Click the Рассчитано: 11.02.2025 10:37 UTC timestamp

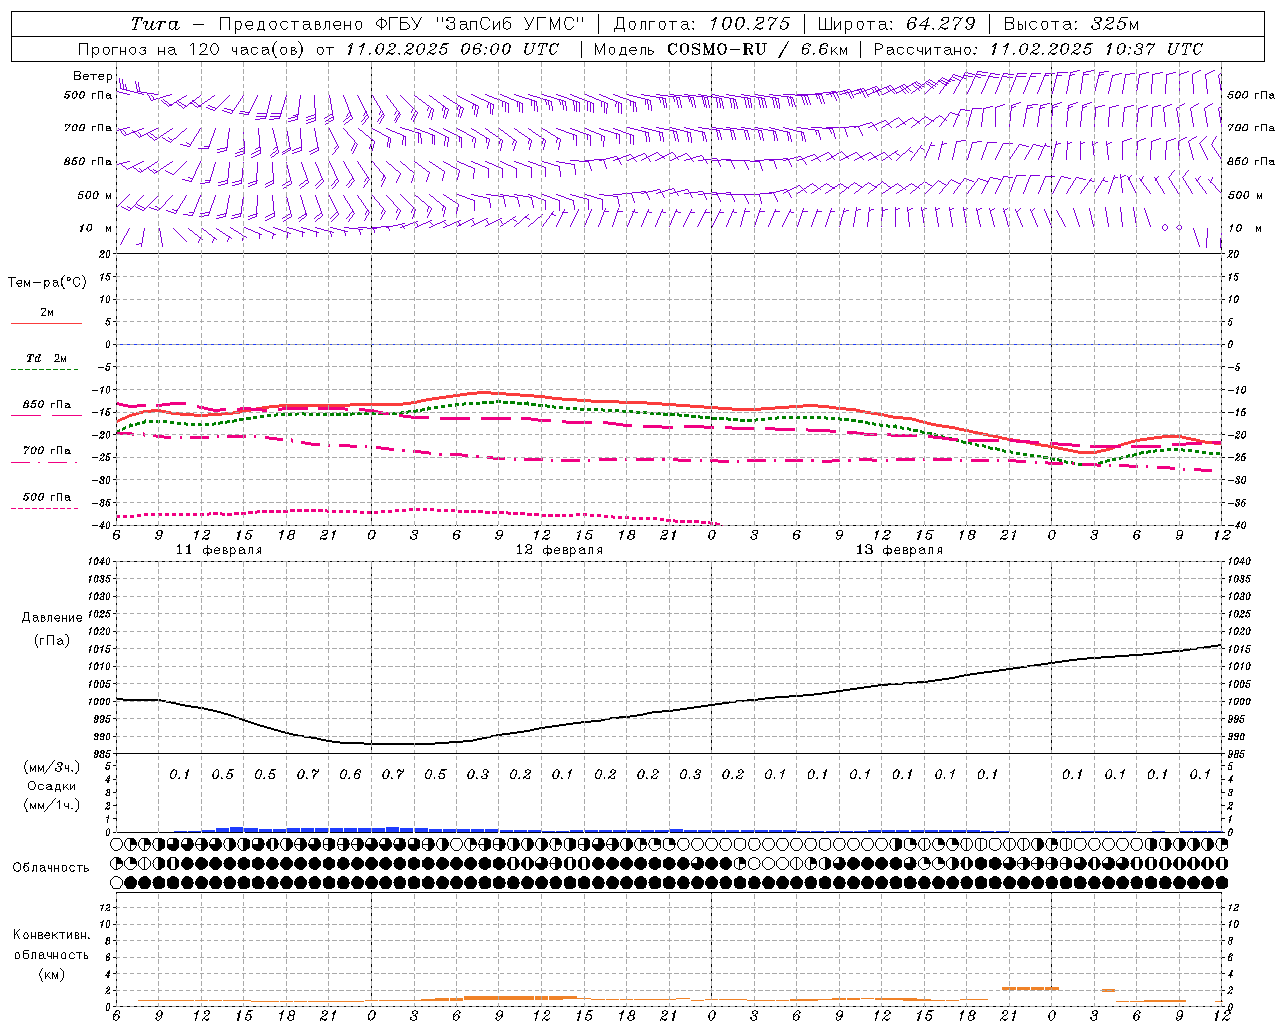click(1038, 49)
